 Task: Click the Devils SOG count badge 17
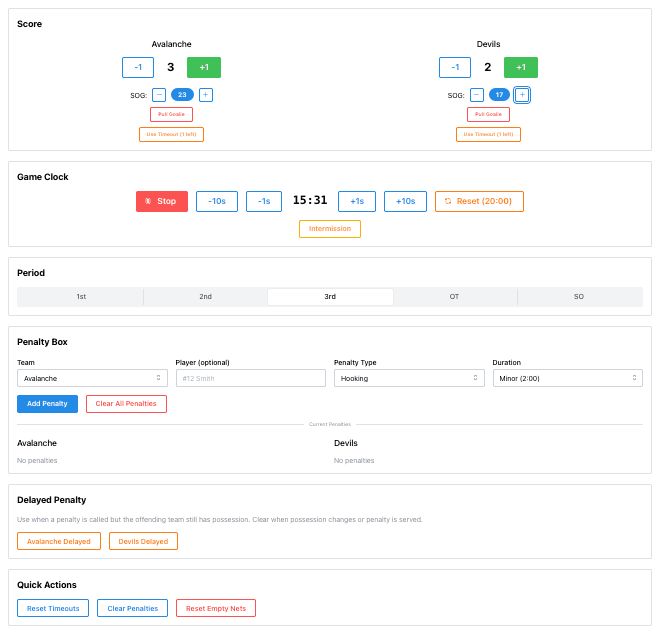point(499,95)
